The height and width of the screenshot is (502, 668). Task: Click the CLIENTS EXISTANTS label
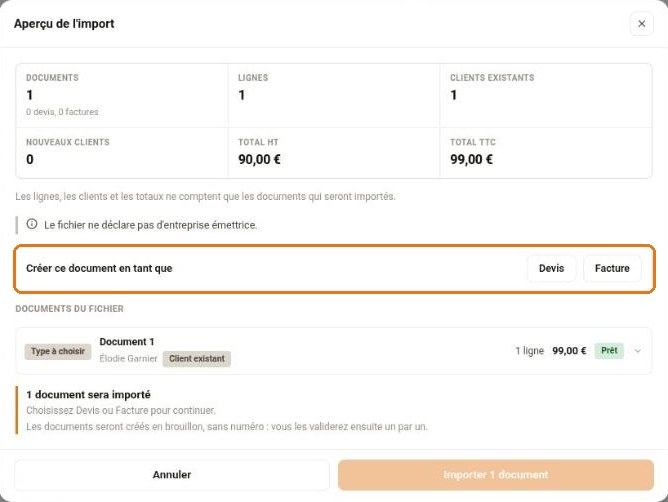(492, 78)
